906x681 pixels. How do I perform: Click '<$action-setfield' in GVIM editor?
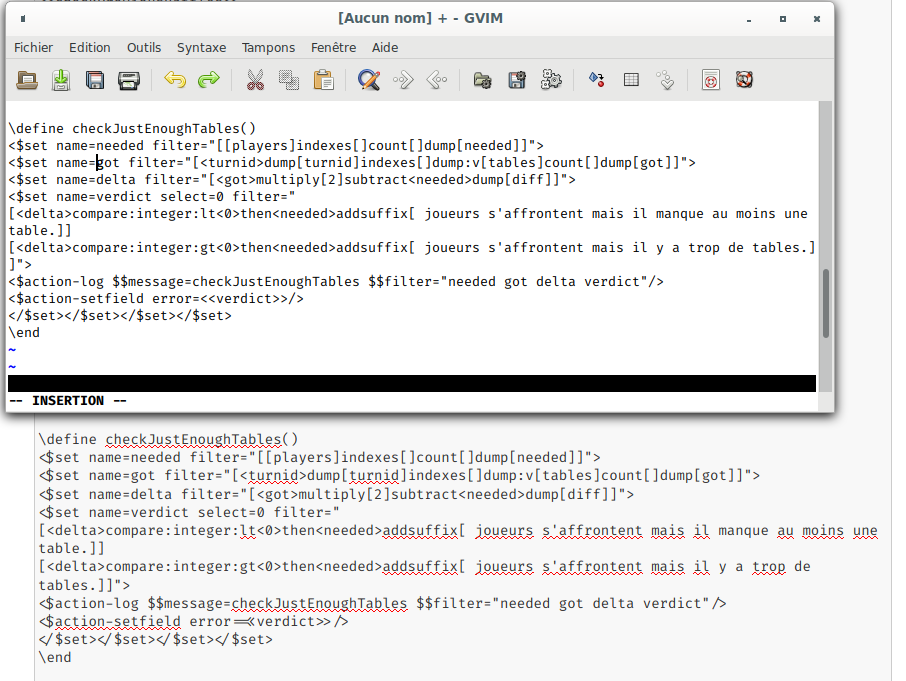click(x=76, y=299)
